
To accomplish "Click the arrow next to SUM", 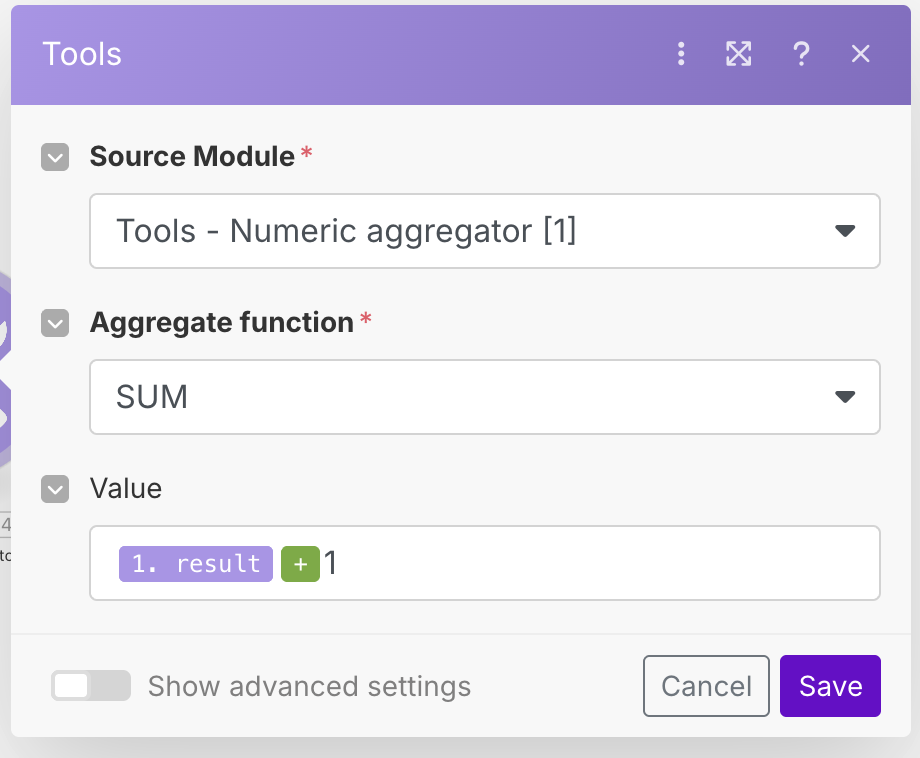I will pyautogui.click(x=845, y=397).
